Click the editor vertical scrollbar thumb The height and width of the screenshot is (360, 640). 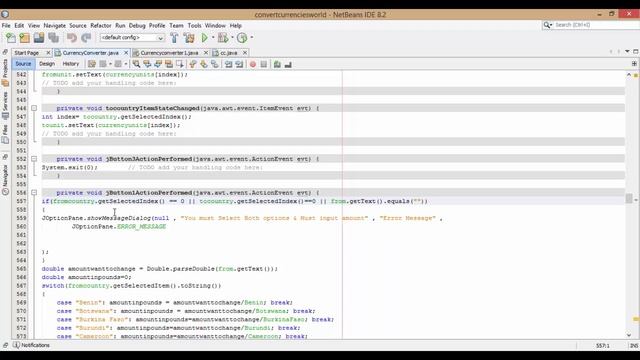[629, 198]
